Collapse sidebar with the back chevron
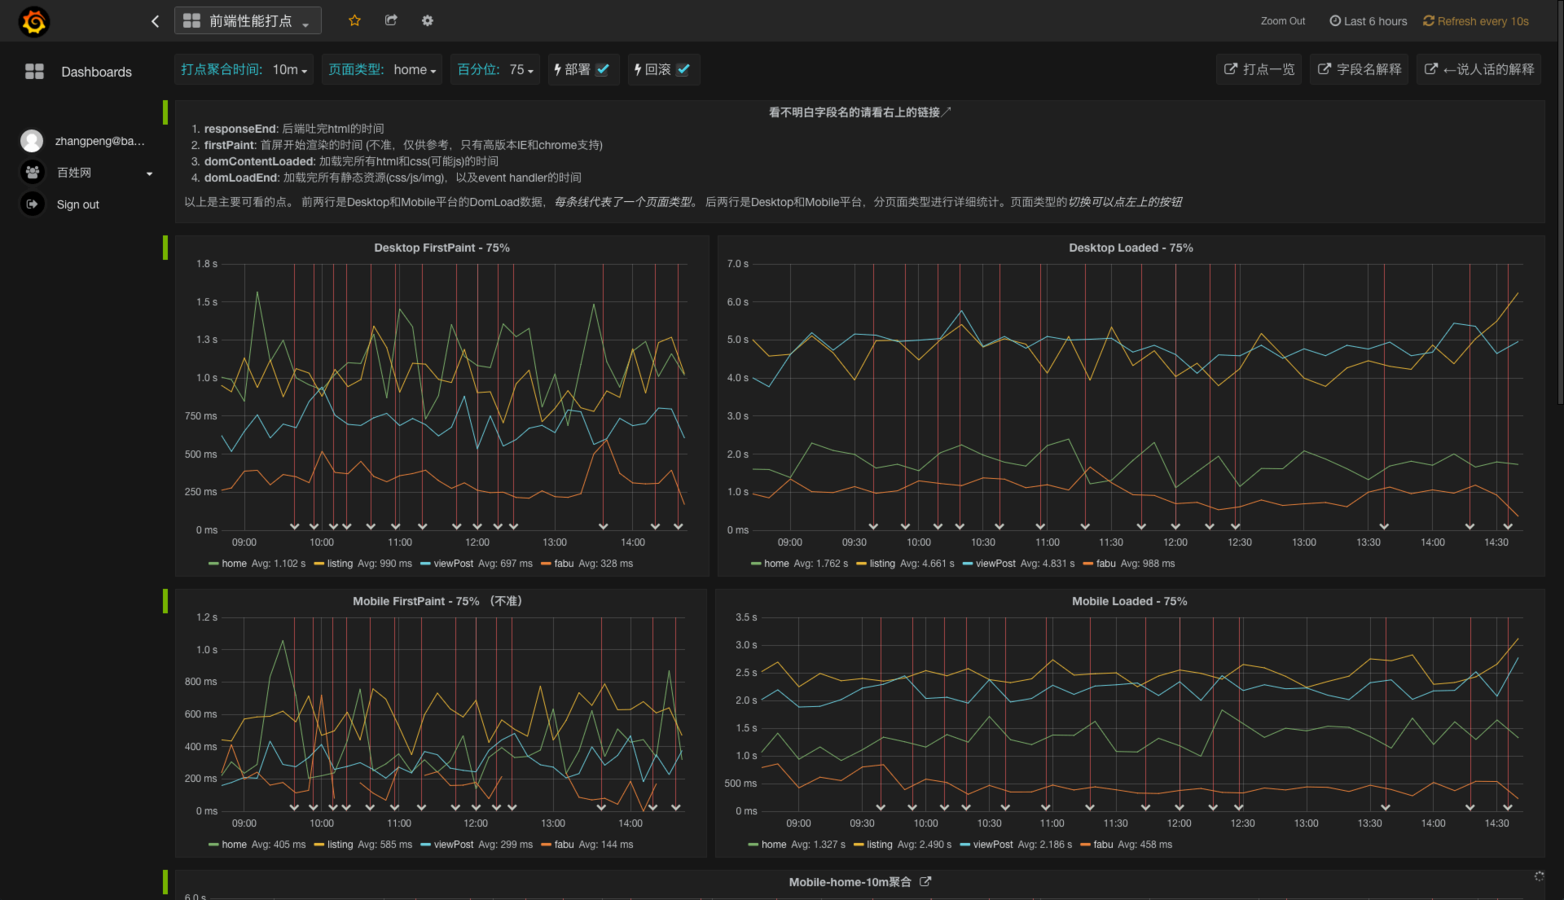 click(155, 21)
